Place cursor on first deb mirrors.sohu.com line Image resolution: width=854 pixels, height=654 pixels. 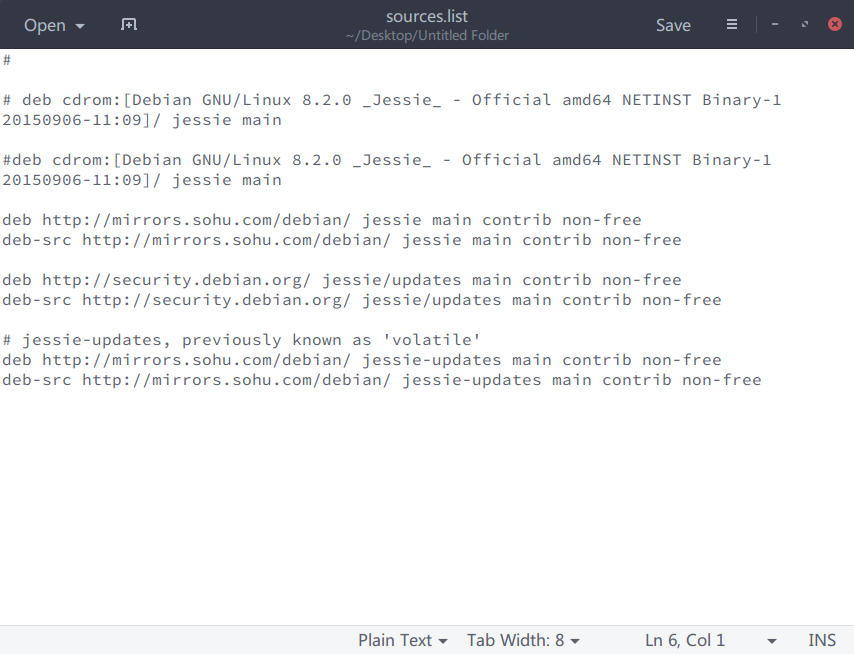click(x=320, y=220)
